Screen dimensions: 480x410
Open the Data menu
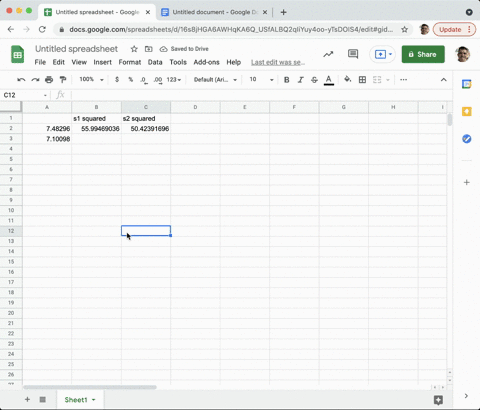tap(155, 62)
